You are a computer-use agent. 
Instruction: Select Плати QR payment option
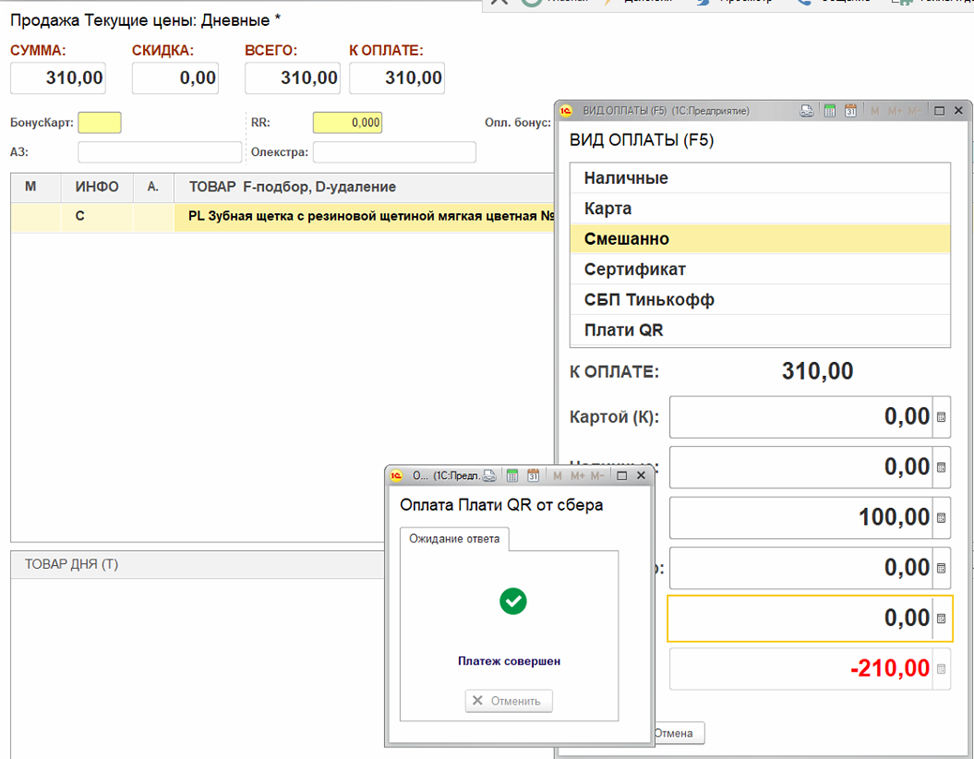point(624,330)
